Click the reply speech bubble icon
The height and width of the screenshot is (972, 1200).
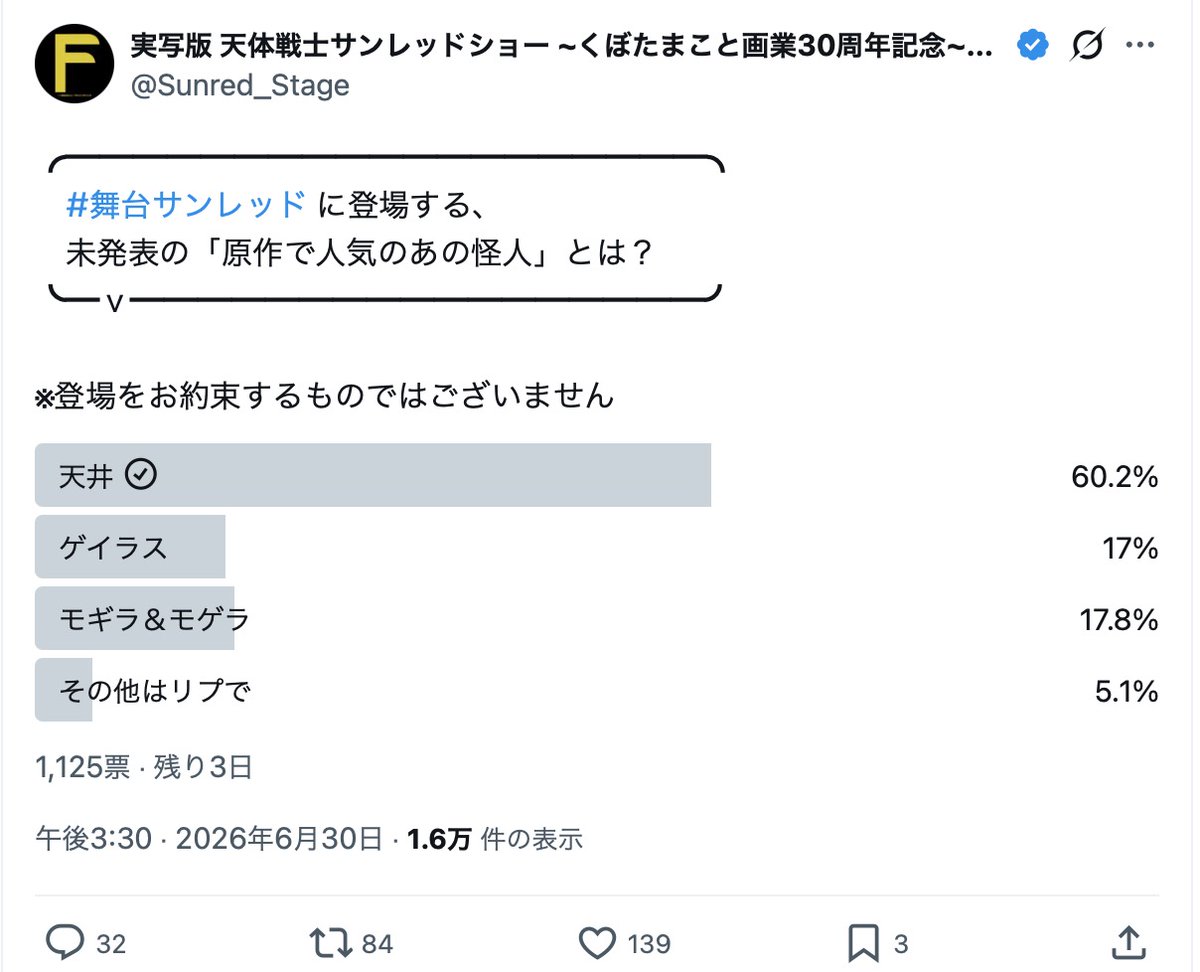point(66,942)
